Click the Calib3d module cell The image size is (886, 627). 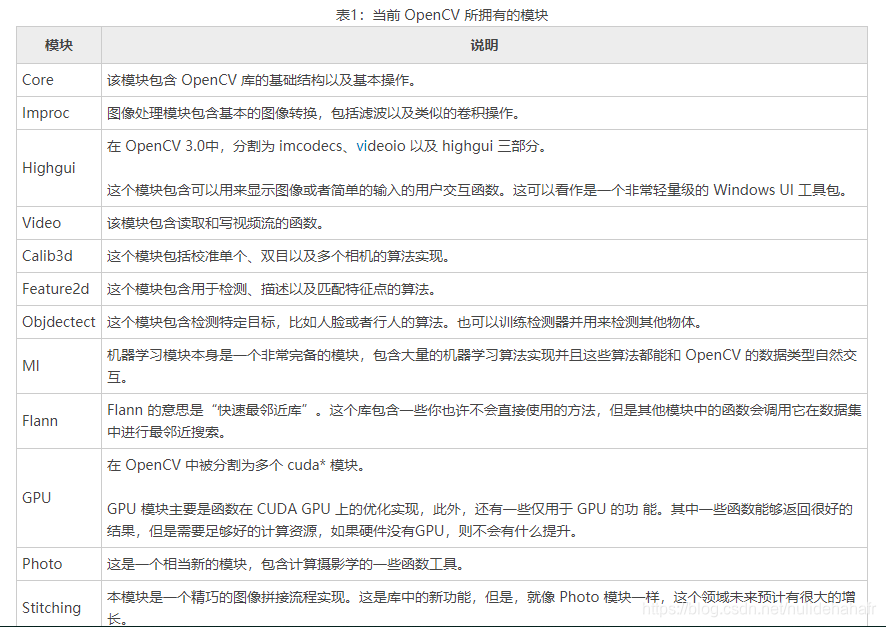[x=59, y=256]
